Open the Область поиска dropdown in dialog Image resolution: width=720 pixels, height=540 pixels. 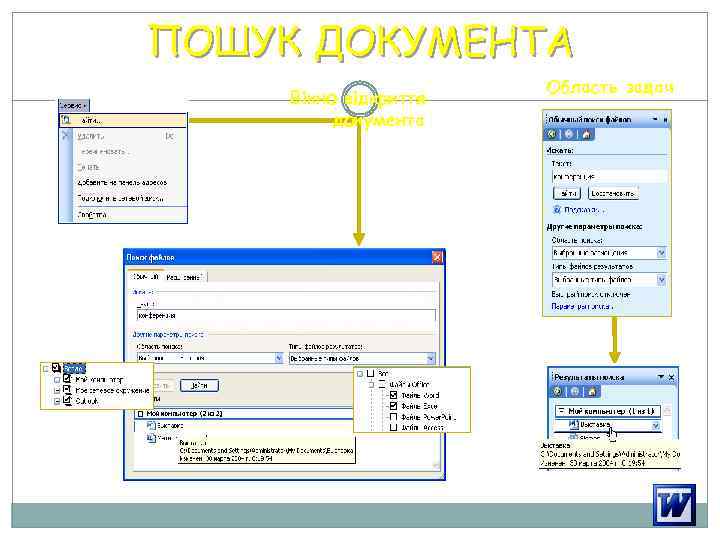(278, 358)
